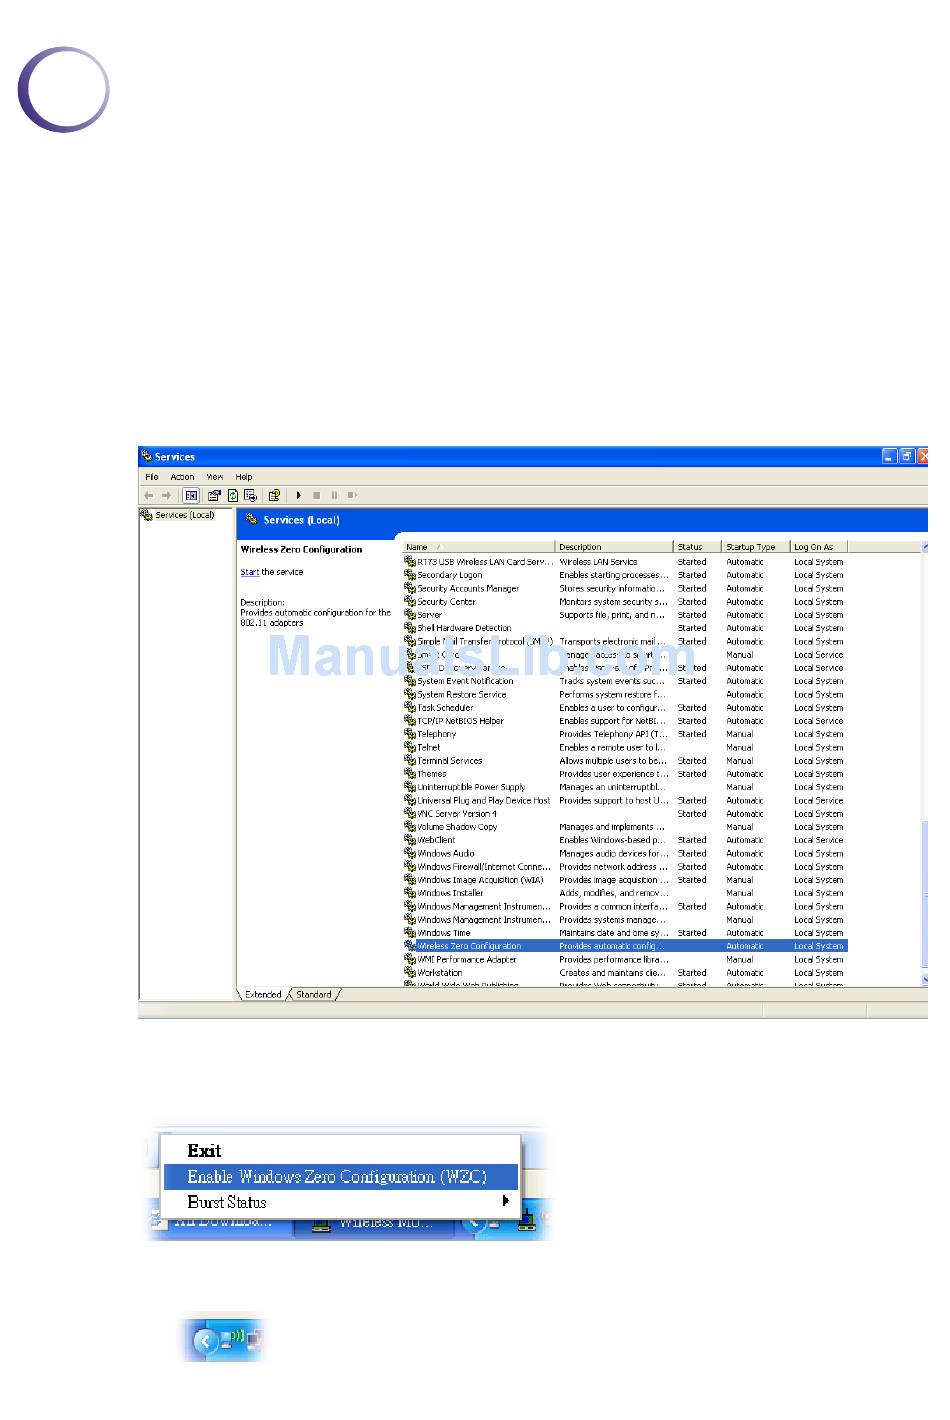Toggle Show/Hide Console Tree icon
Image resolution: width=950 pixels, height=1420 pixels.
point(191,495)
